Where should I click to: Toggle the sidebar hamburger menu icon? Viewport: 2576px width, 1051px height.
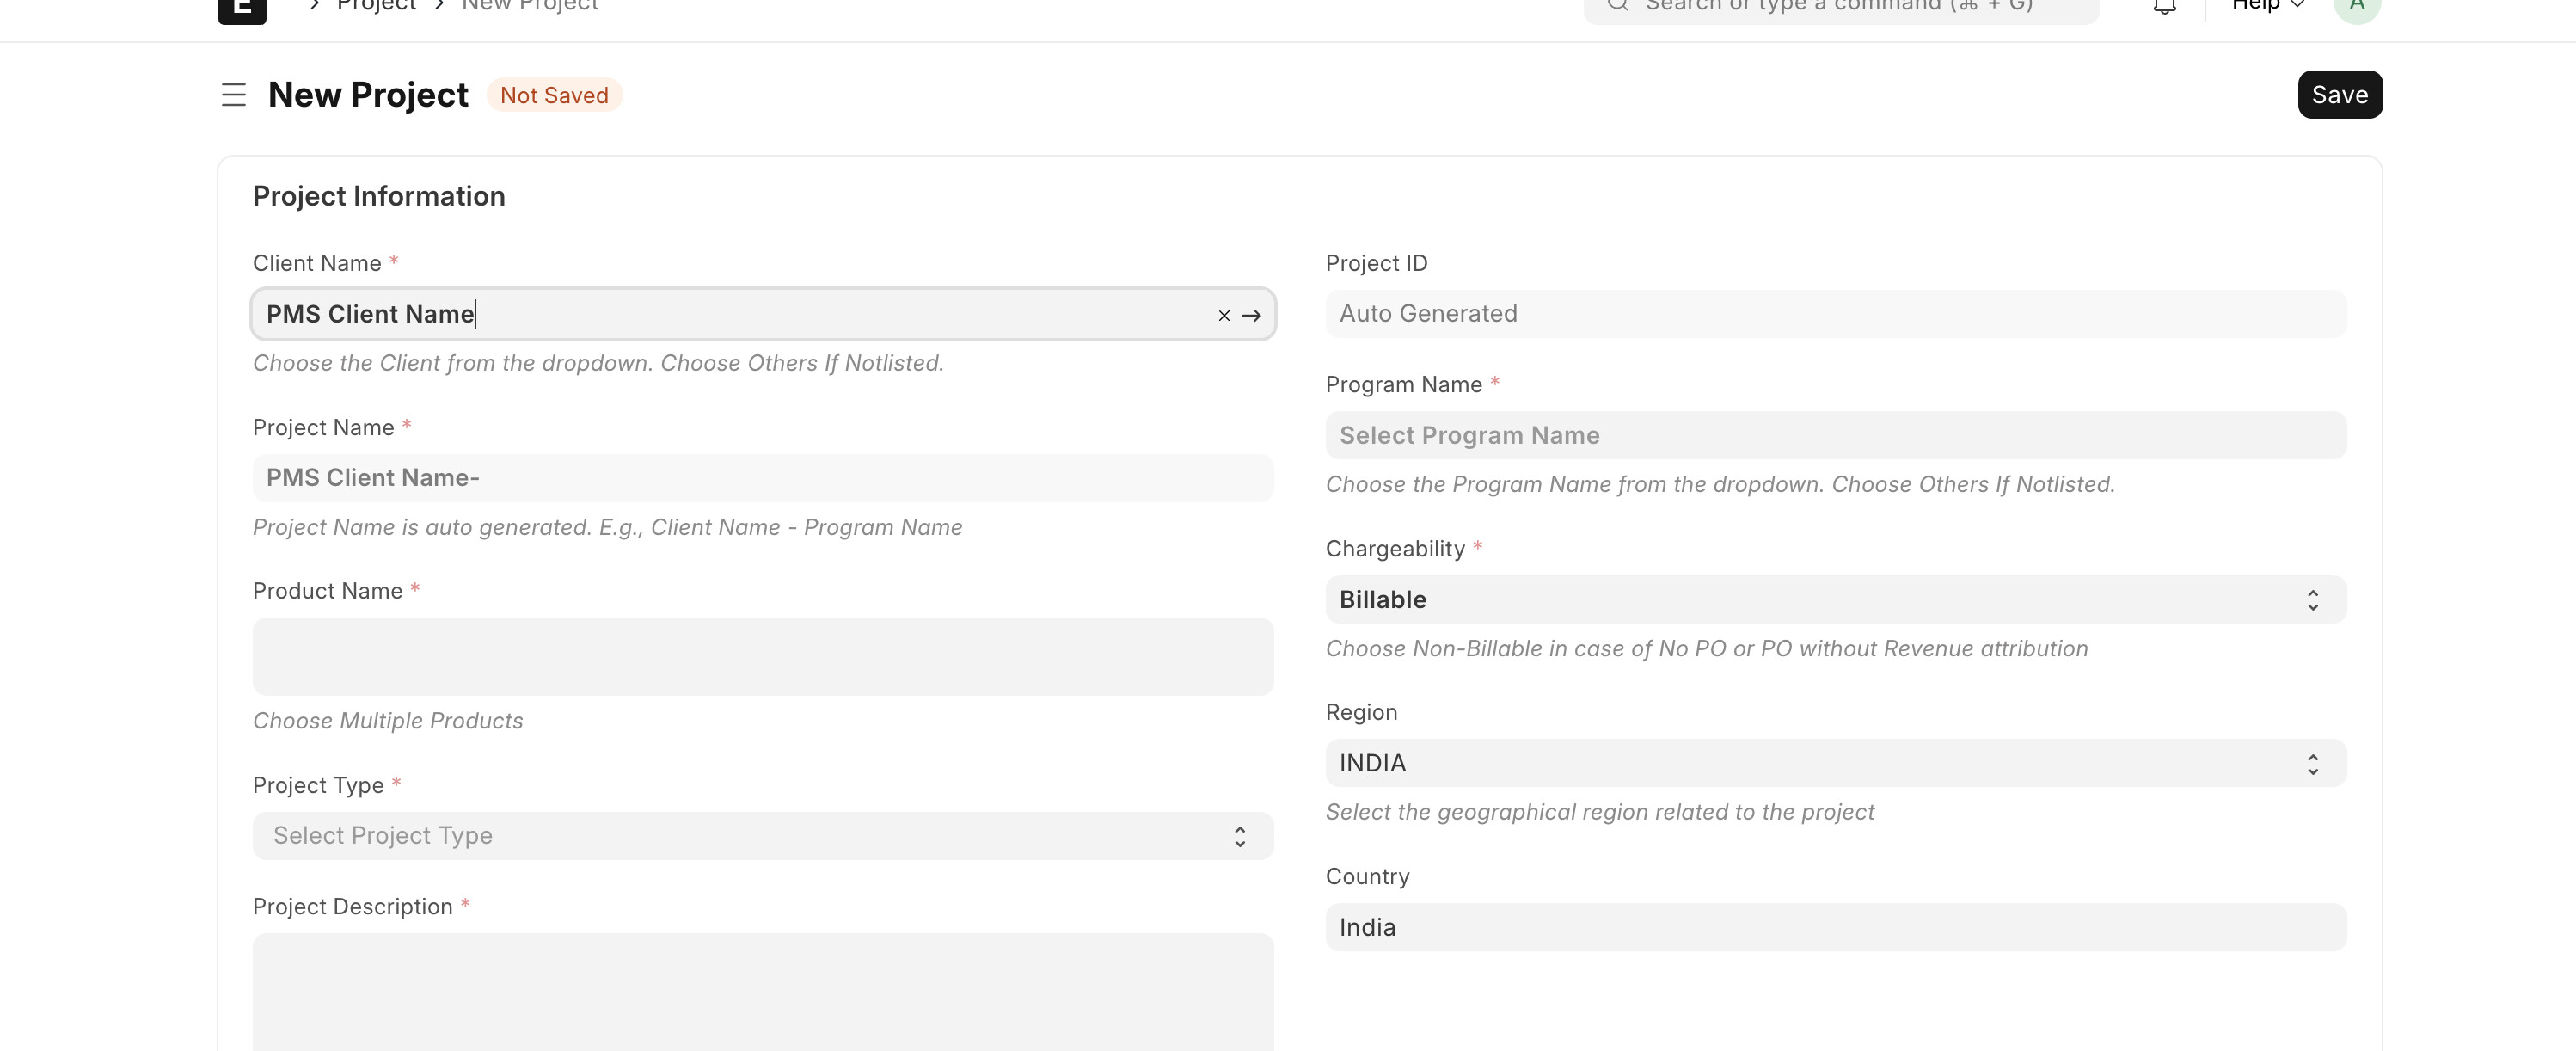pyautogui.click(x=233, y=95)
